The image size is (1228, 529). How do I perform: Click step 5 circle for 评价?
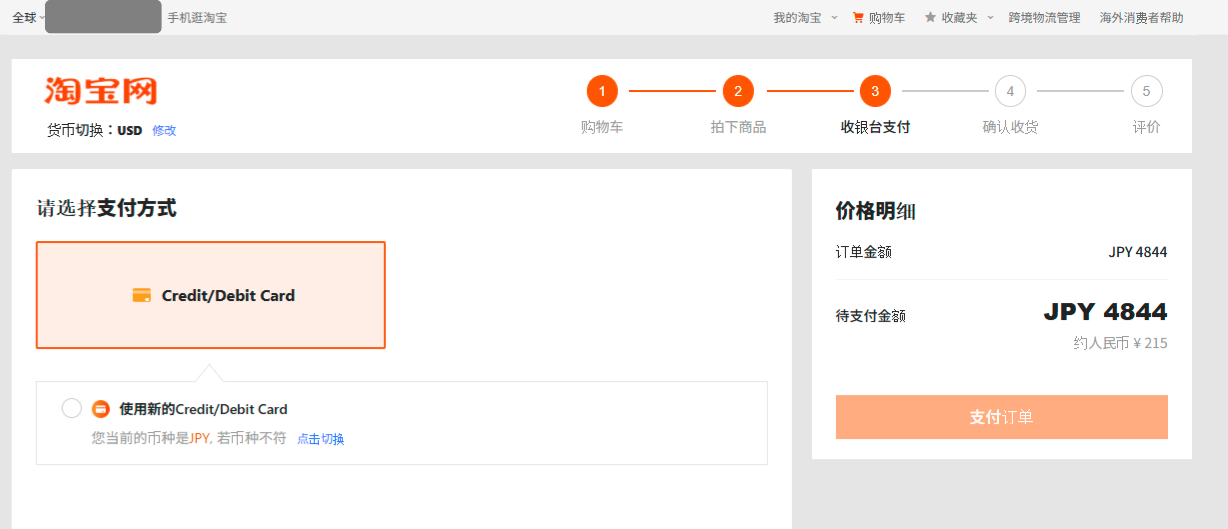coord(1146,92)
